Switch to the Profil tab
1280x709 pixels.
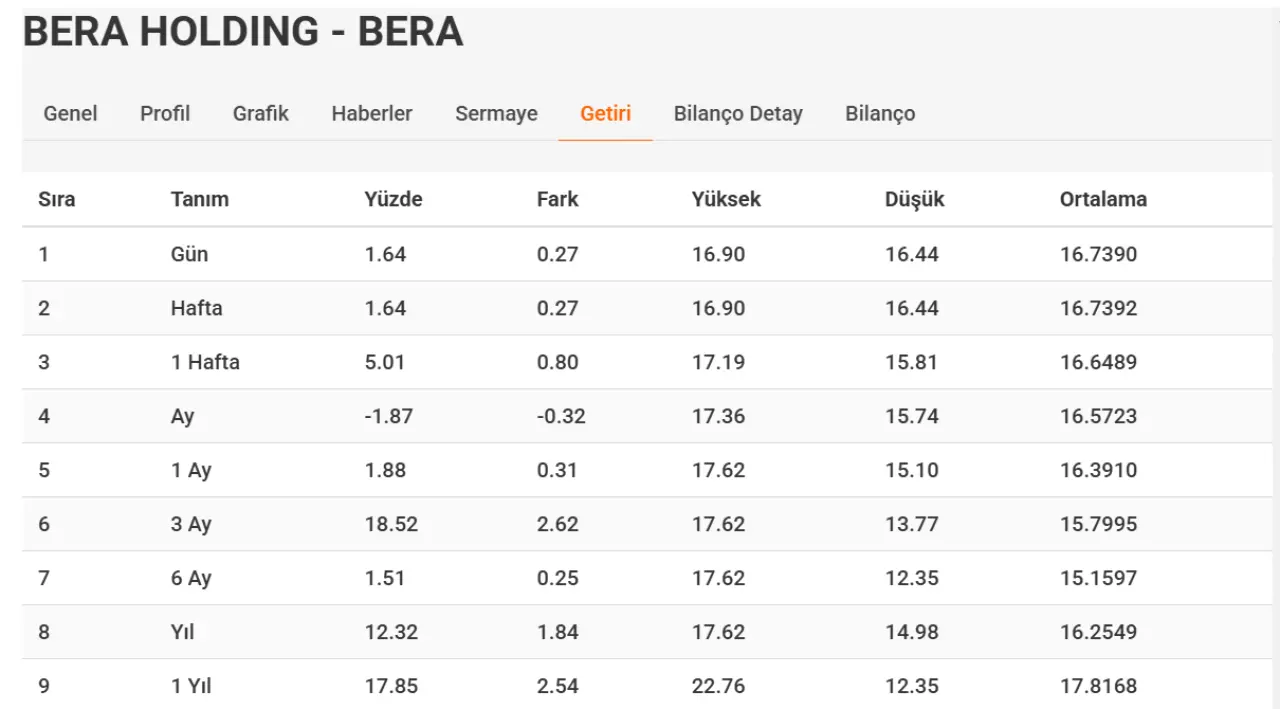point(165,114)
